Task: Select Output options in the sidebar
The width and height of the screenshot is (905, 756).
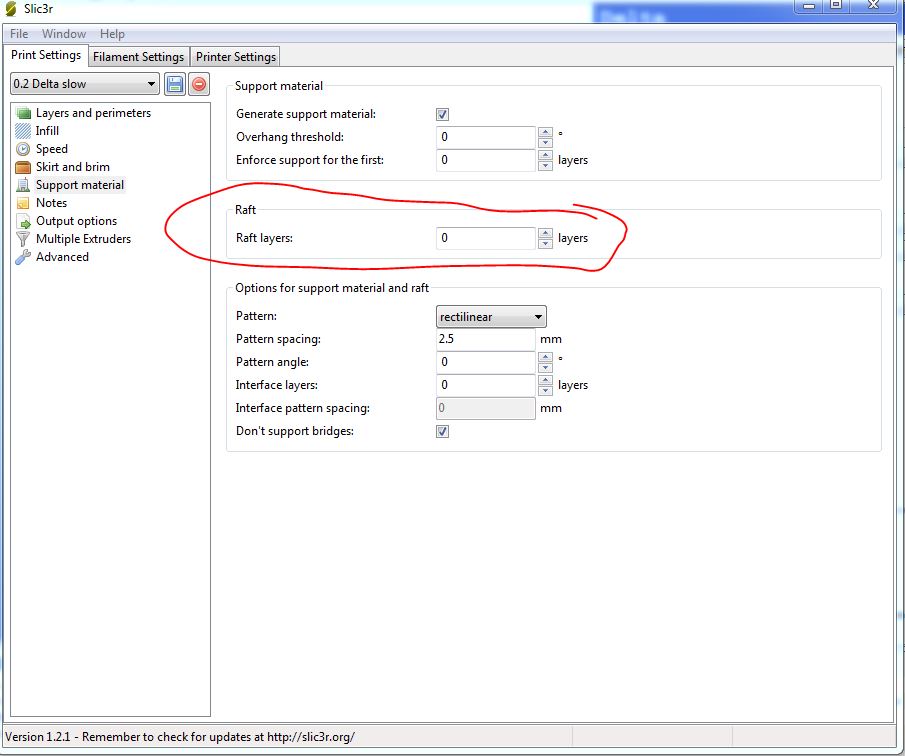Action: coord(76,221)
